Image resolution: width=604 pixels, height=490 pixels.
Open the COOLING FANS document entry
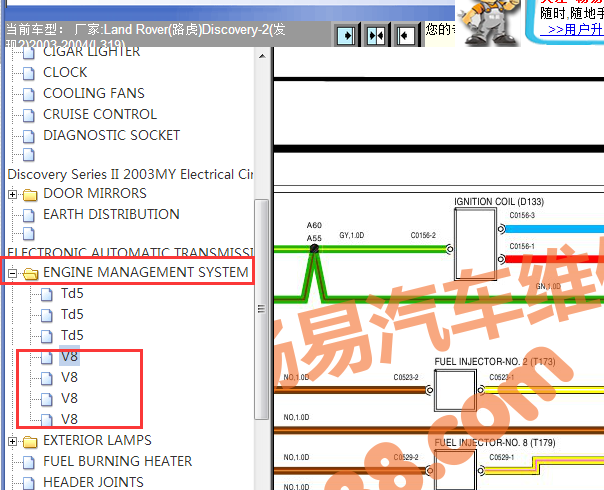pos(94,93)
